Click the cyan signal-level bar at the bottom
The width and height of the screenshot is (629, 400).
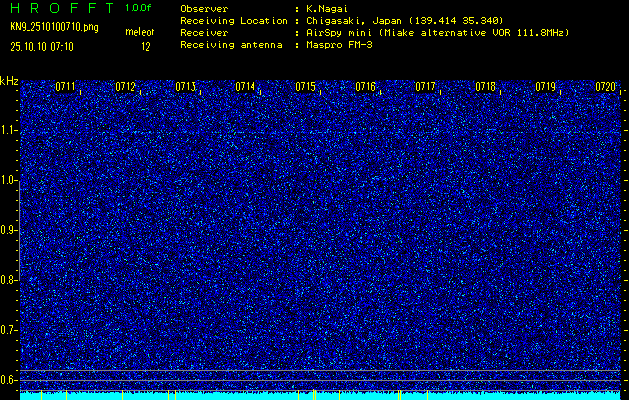[320, 395]
